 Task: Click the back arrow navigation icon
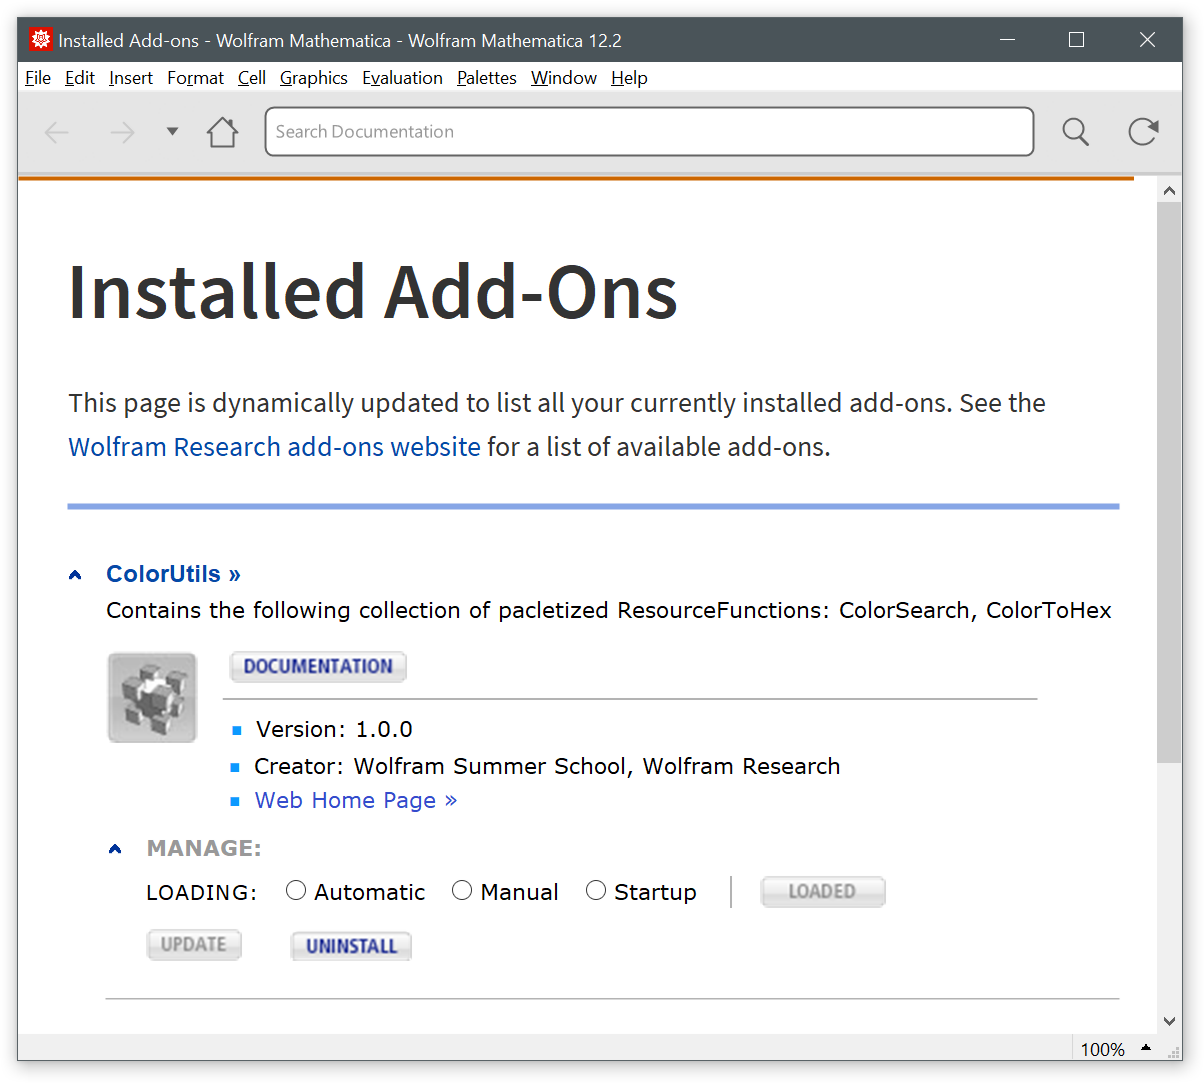pos(57,132)
